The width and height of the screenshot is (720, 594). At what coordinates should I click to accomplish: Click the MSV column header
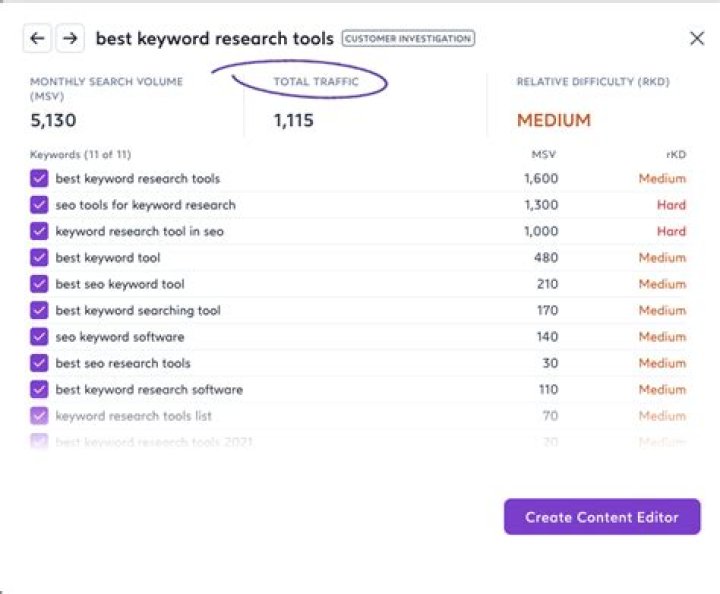point(544,155)
